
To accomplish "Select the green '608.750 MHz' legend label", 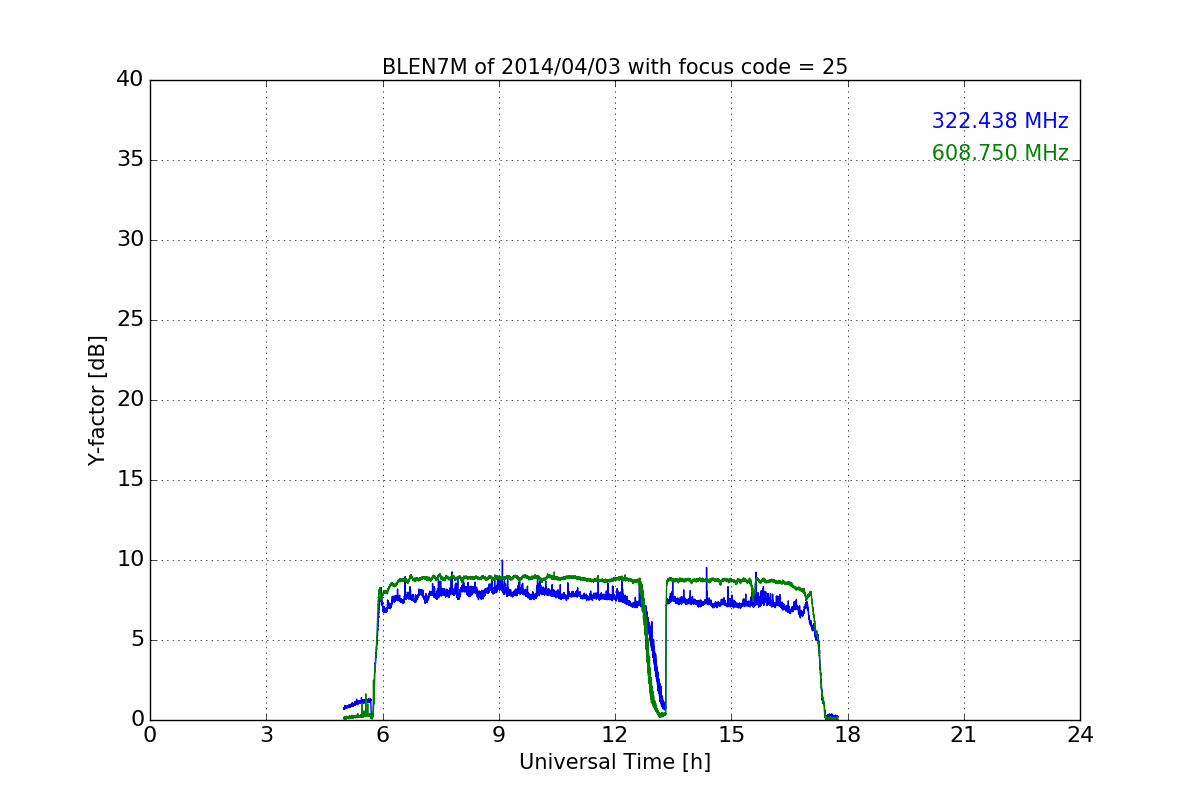I will click(x=1000, y=153).
